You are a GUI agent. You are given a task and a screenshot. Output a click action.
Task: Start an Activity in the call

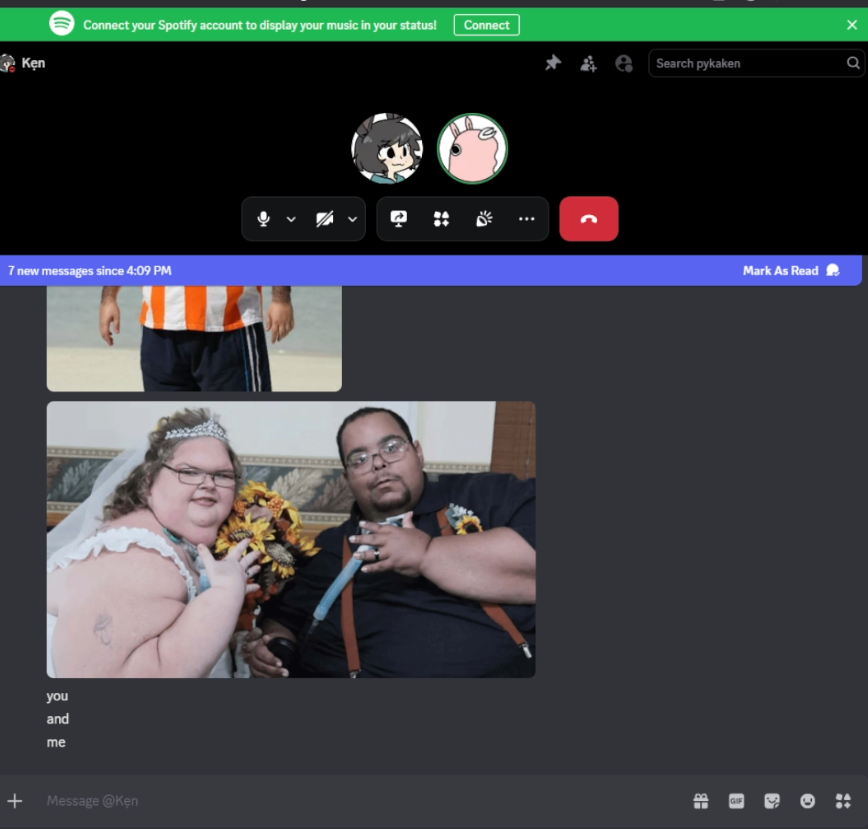point(441,219)
